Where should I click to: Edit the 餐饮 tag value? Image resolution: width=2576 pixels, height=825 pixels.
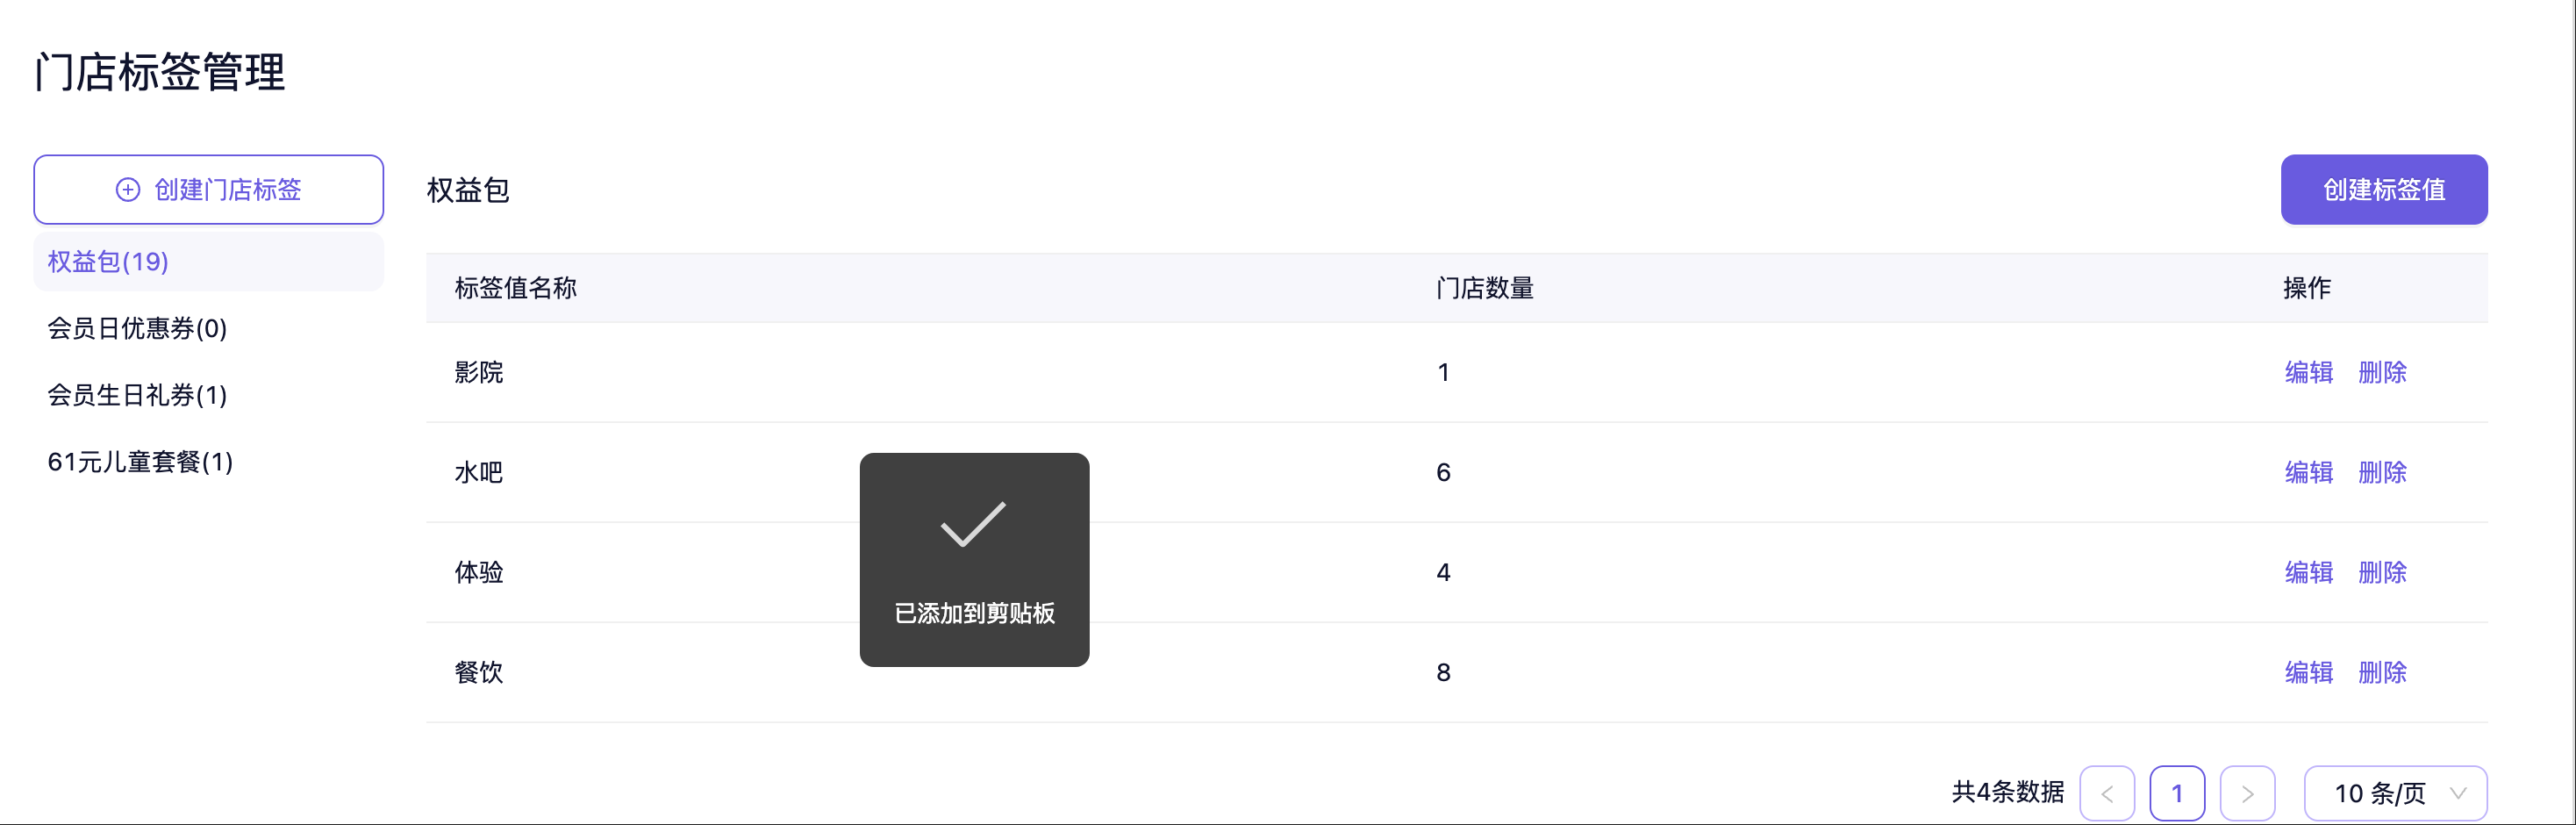(x=2308, y=673)
